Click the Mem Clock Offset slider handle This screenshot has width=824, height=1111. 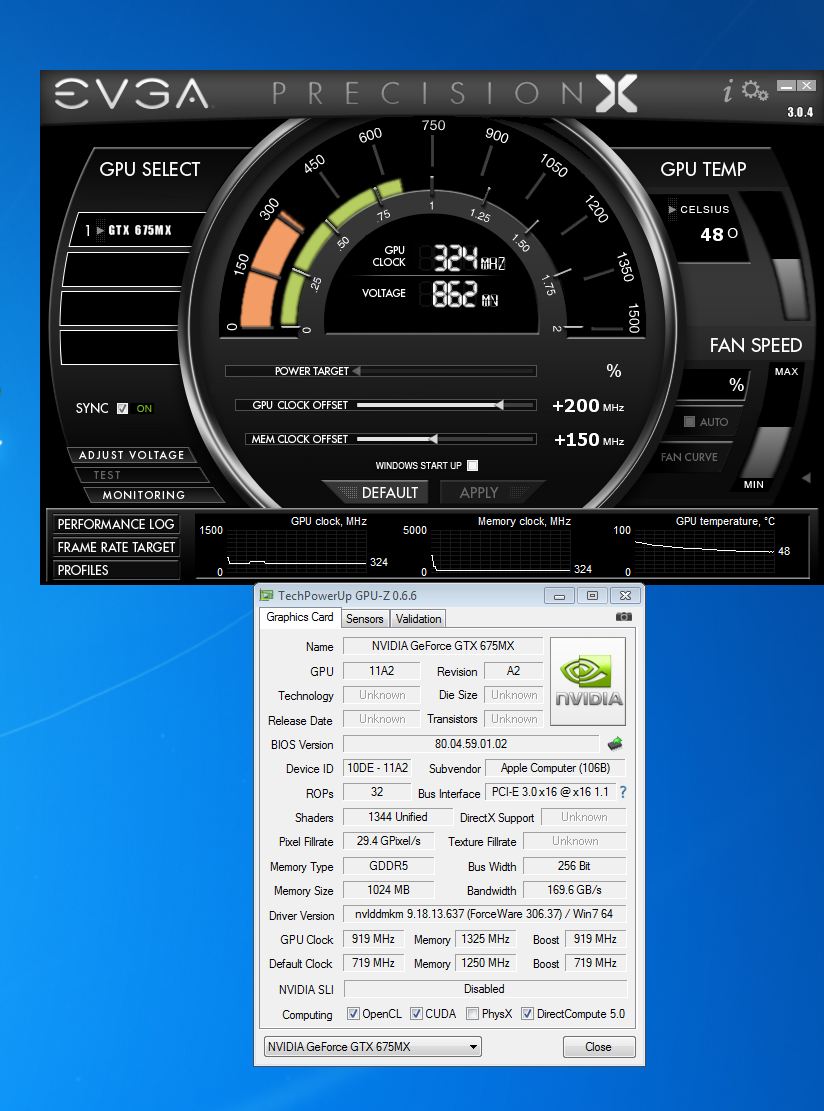[433, 439]
